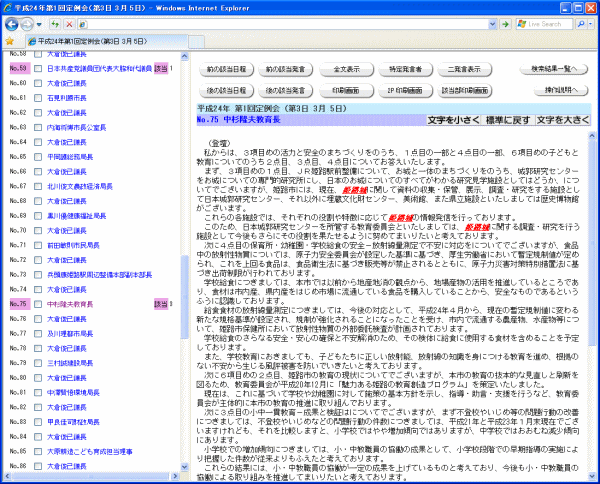
Task: Click the left list's scroll-down arrow
Action: tap(184, 467)
